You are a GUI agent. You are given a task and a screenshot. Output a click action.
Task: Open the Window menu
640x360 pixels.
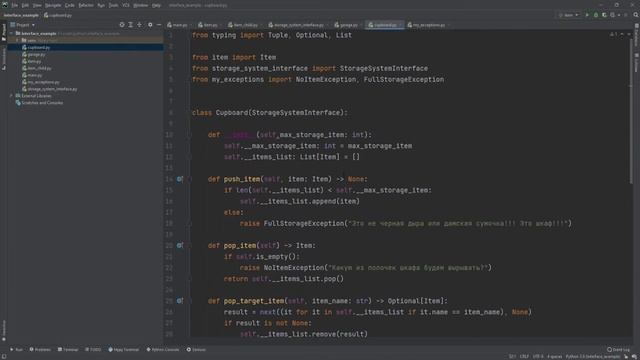[140, 5]
